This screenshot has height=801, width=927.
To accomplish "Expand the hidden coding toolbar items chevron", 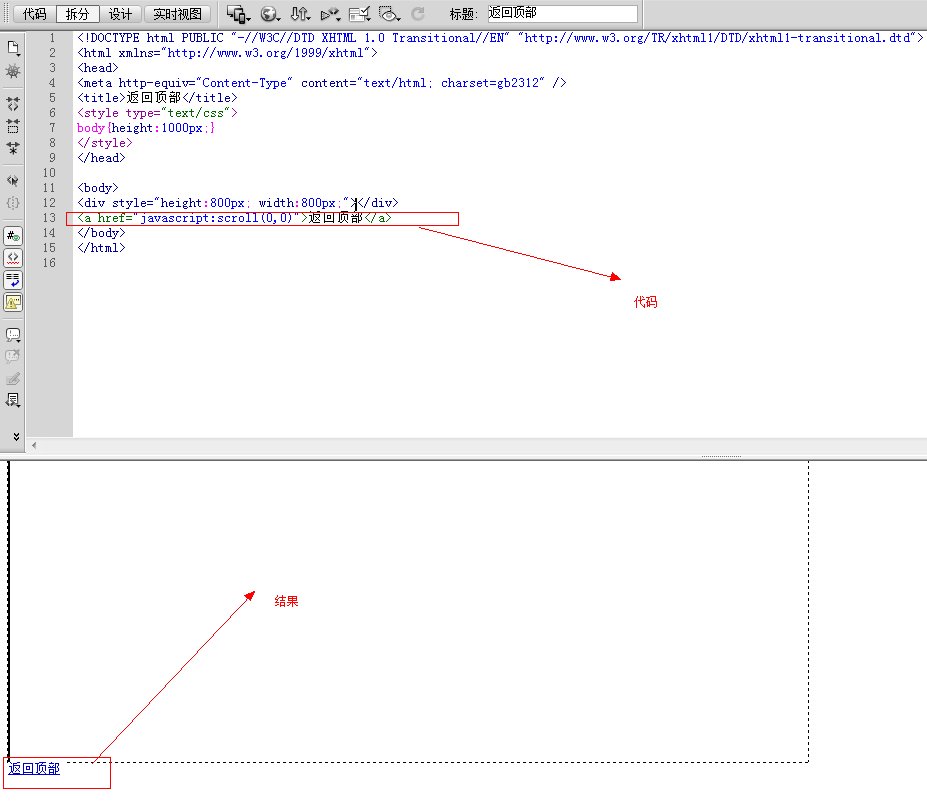I will pos(15,436).
